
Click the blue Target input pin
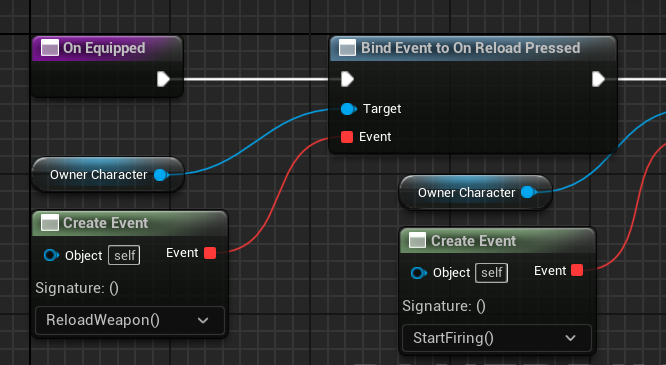(x=348, y=109)
